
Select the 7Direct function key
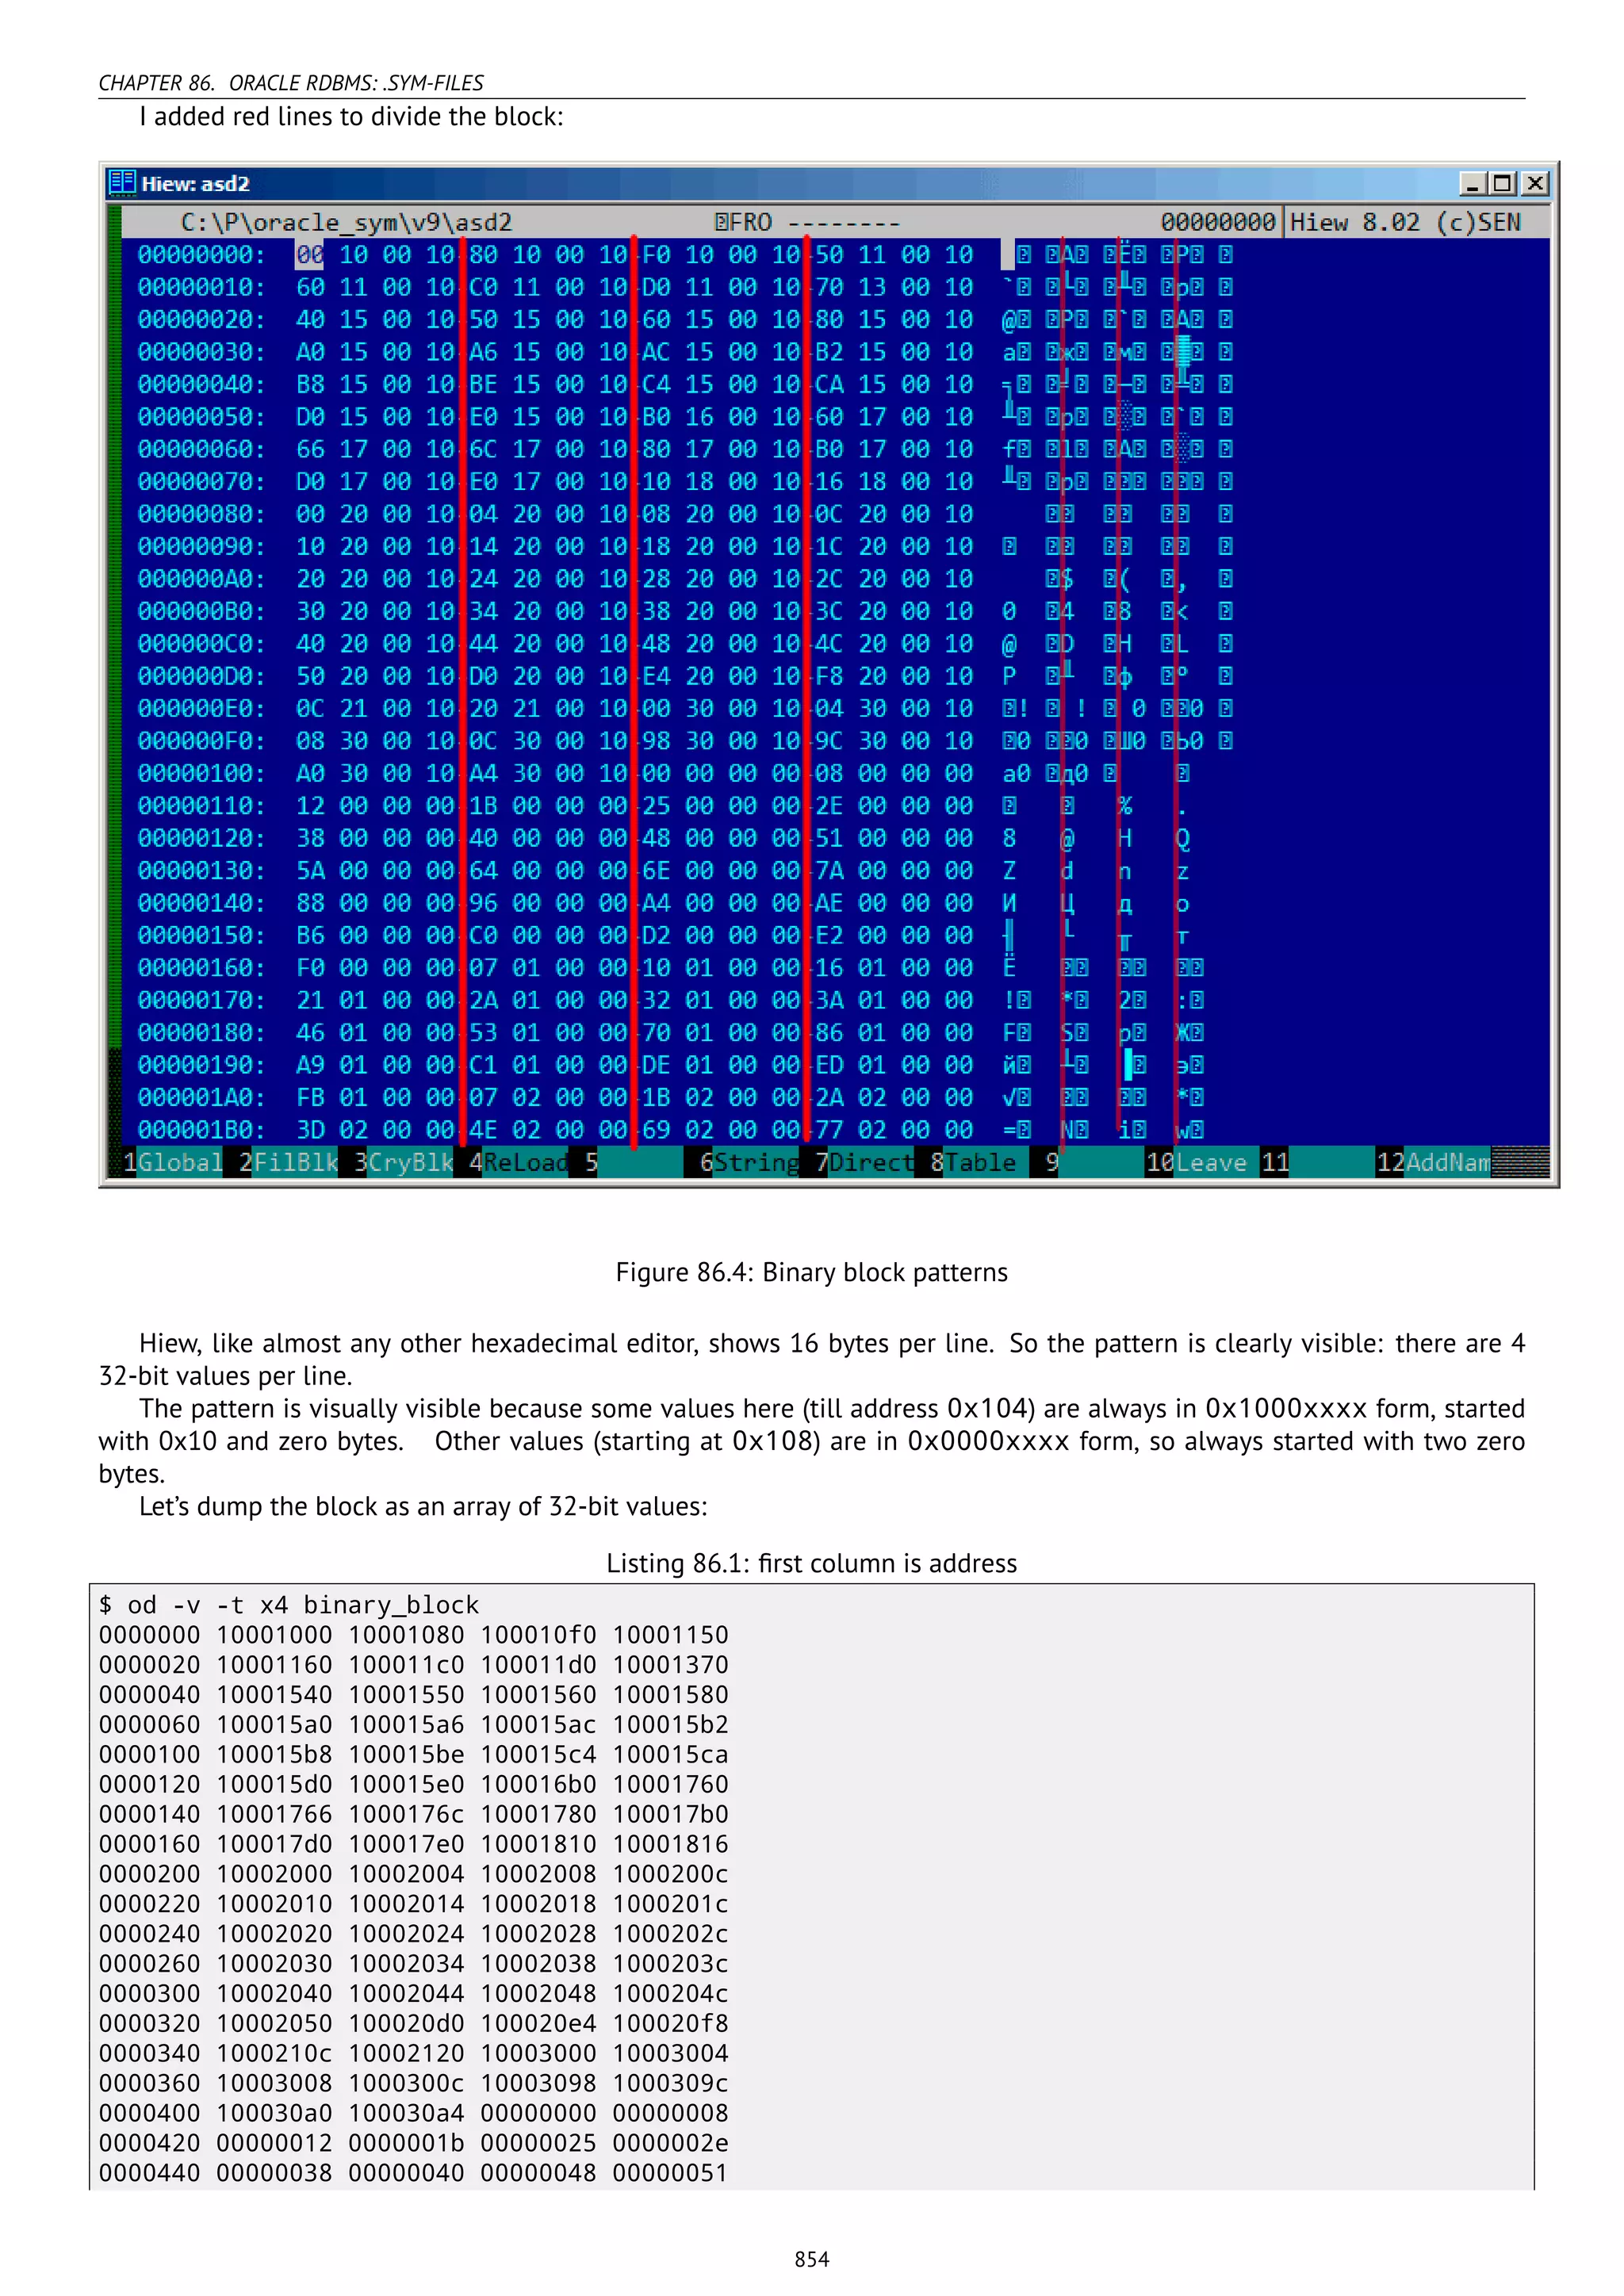point(864,1162)
